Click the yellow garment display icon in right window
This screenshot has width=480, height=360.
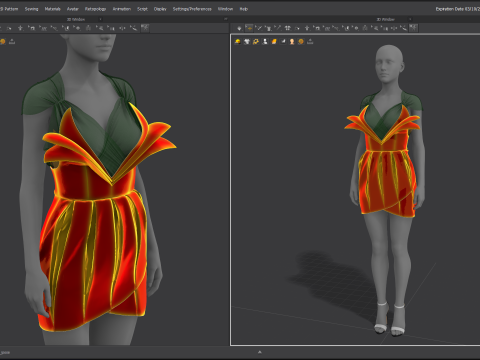click(238, 41)
